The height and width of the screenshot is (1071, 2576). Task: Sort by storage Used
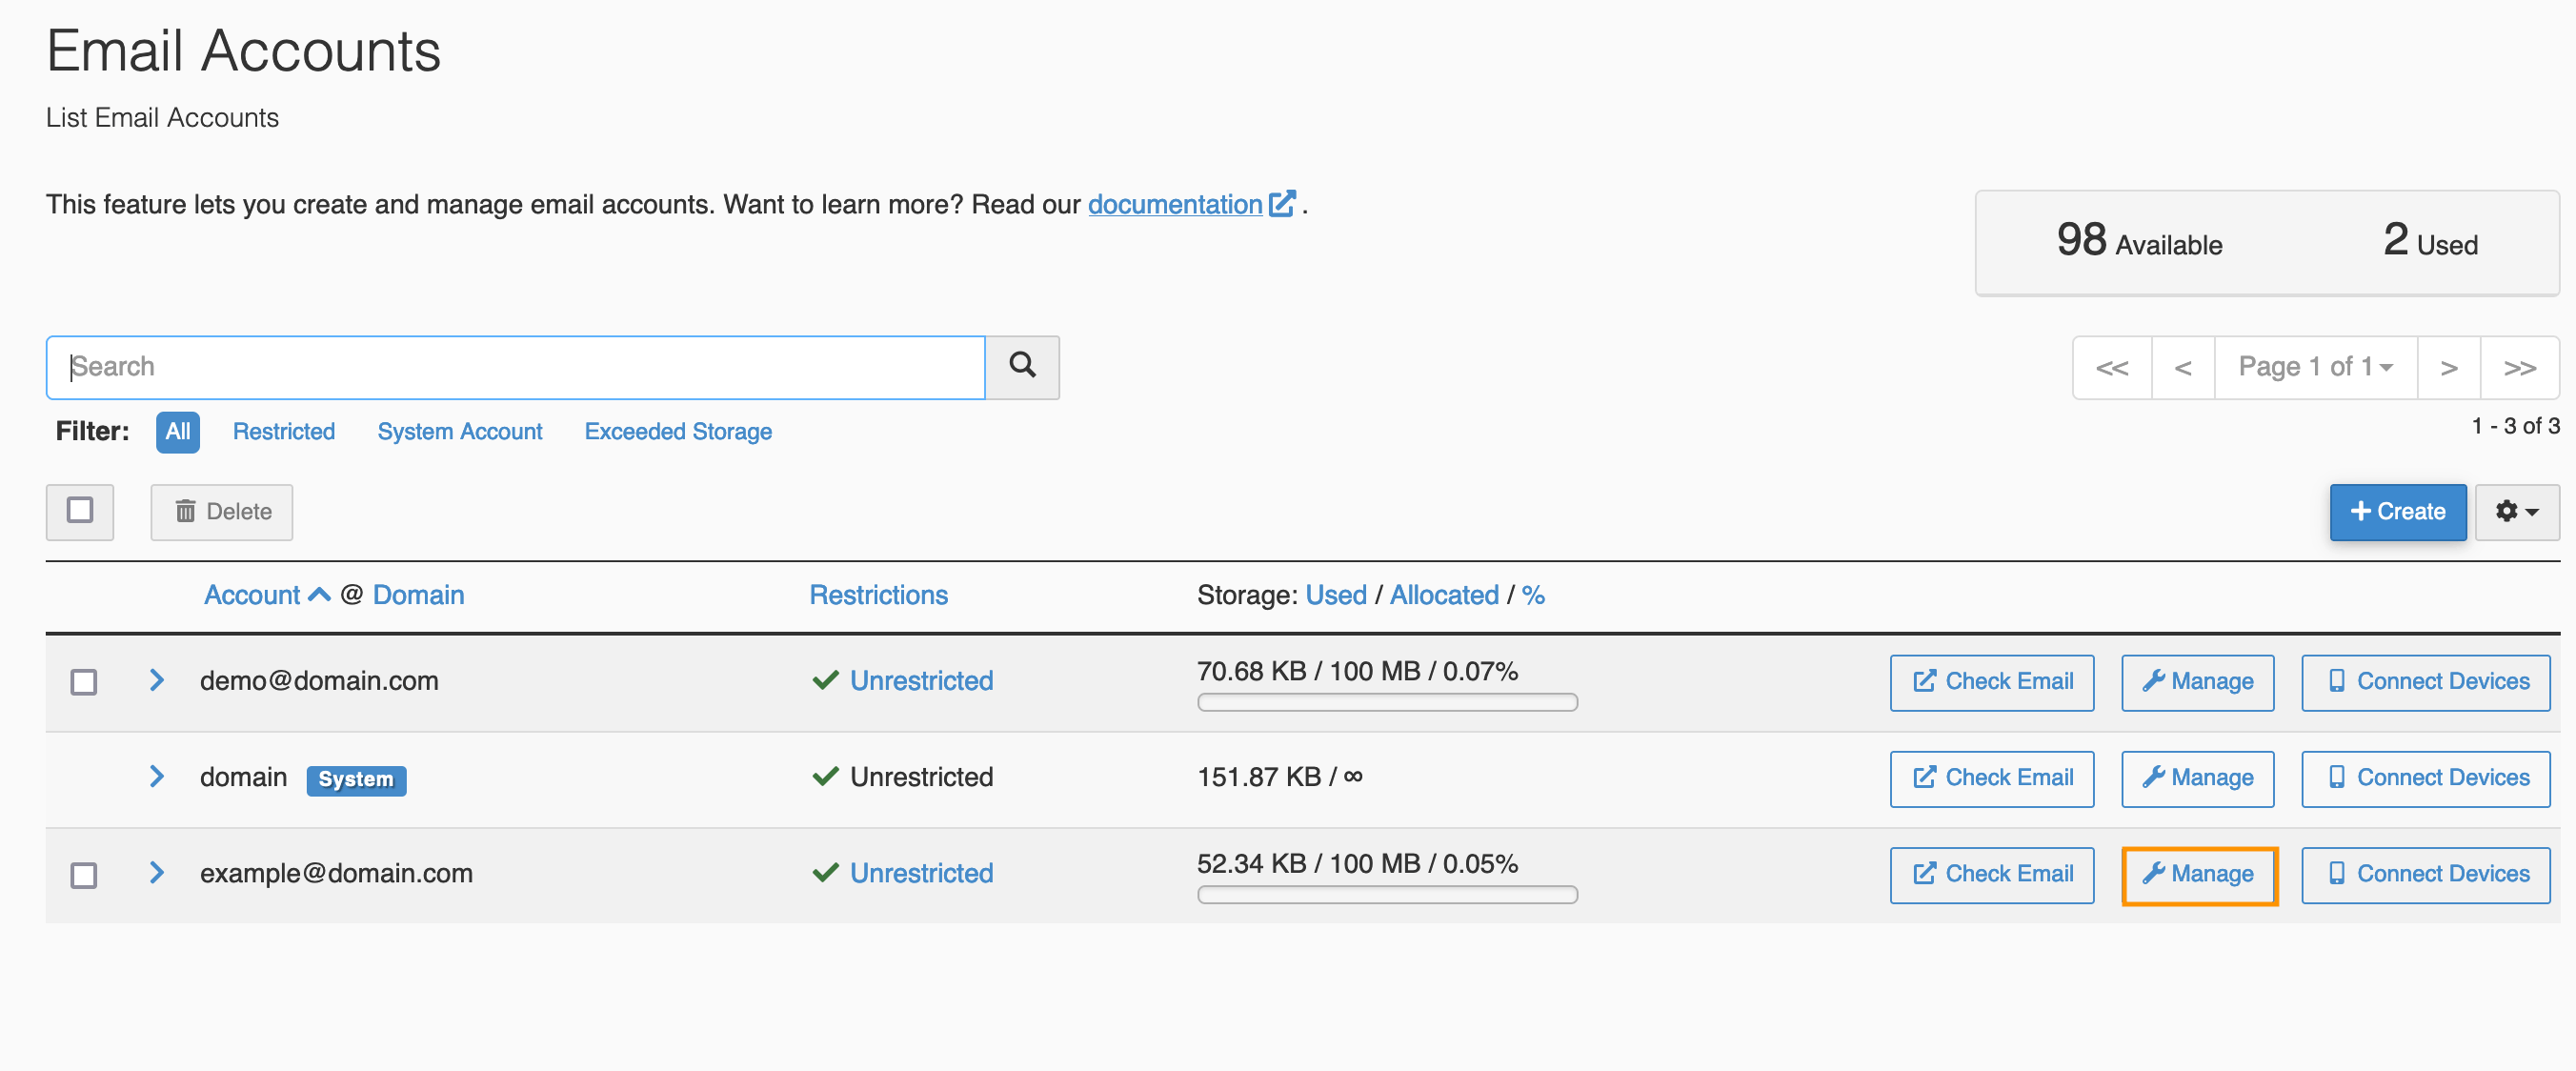coord(1336,595)
